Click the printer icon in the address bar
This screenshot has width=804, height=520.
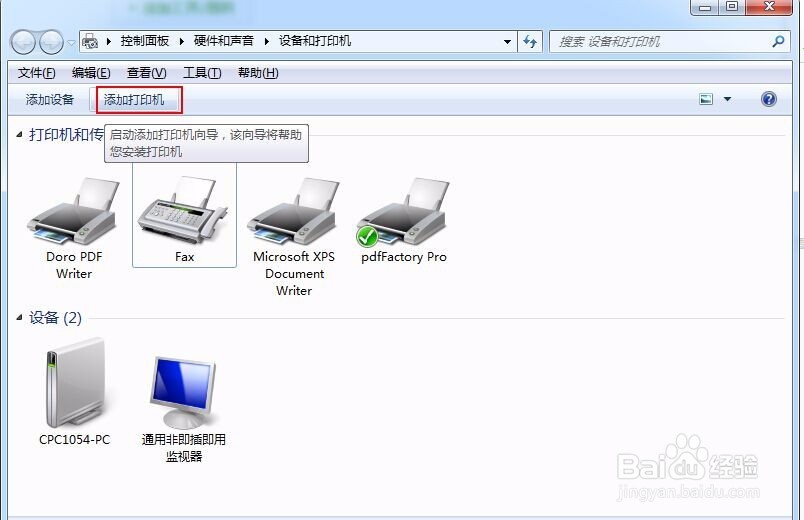pos(90,41)
